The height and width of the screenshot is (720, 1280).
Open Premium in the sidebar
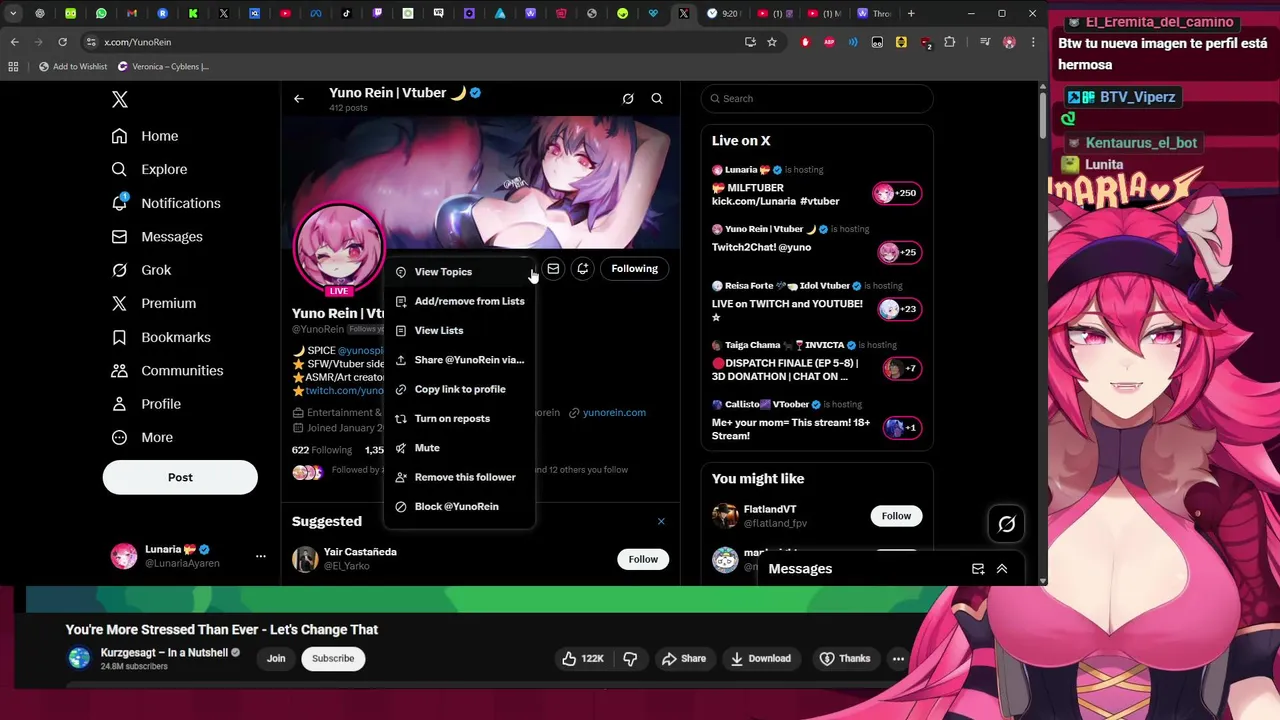(x=154, y=303)
